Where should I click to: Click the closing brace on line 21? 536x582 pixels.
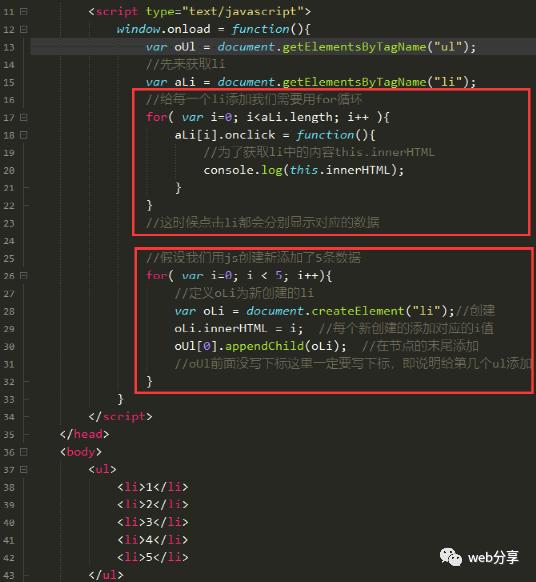179,188
